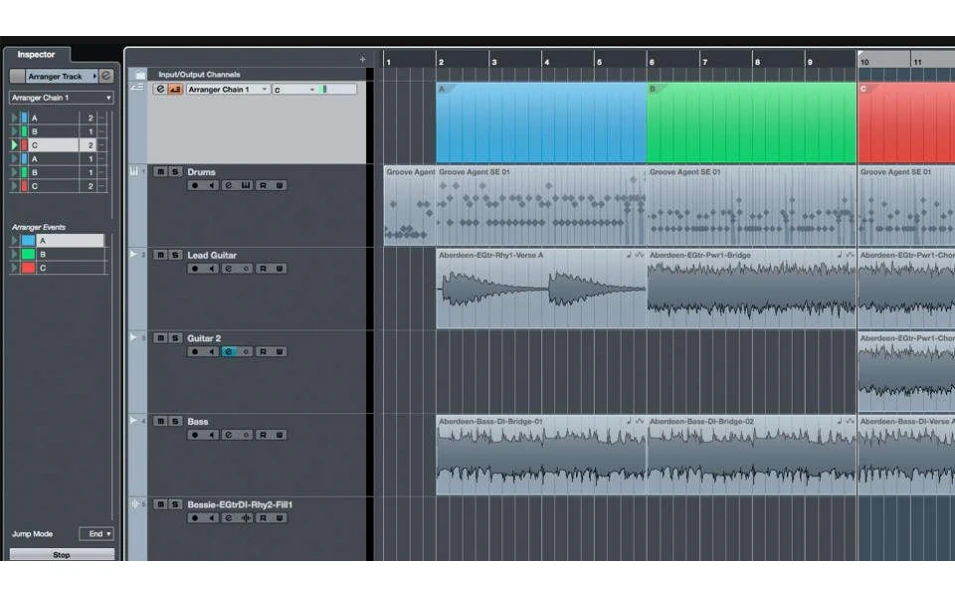Open Arranger Chain 1 dropdown in Inspector
Image resolution: width=955 pixels, height=597 pixels.
point(61,97)
